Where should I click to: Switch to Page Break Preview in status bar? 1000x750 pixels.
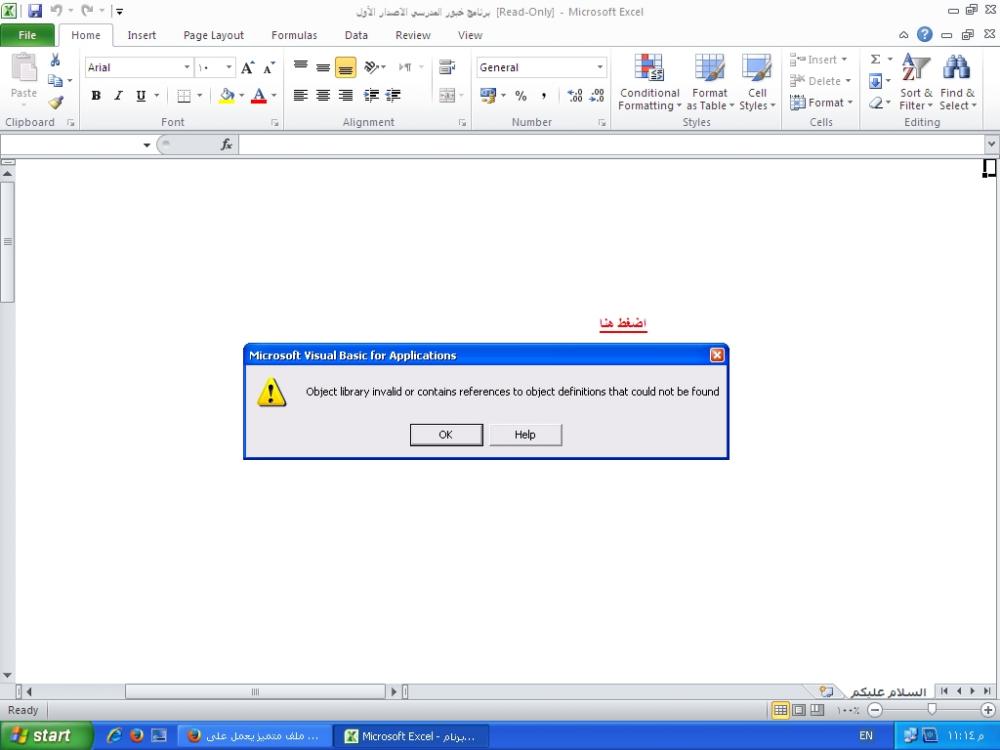(817, 710)
